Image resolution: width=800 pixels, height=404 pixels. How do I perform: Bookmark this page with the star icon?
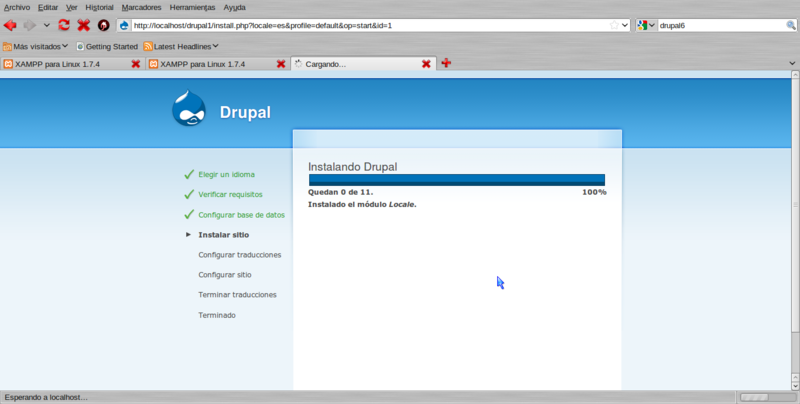(x=613, y=25)
